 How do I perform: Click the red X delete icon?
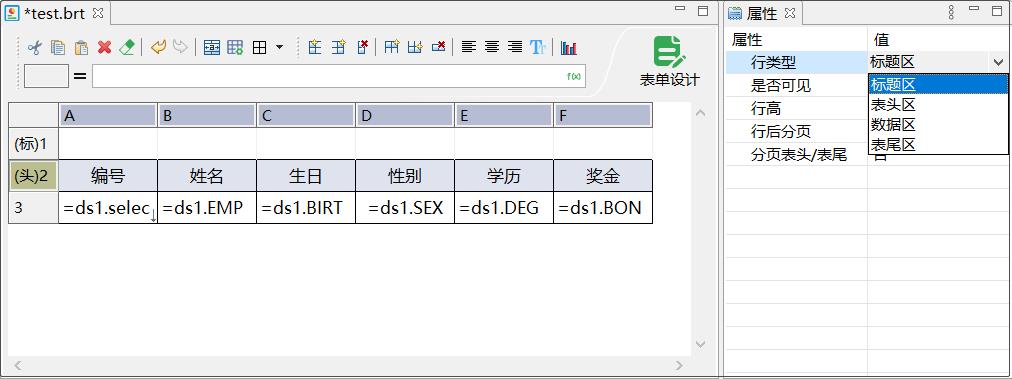(105, 47)
